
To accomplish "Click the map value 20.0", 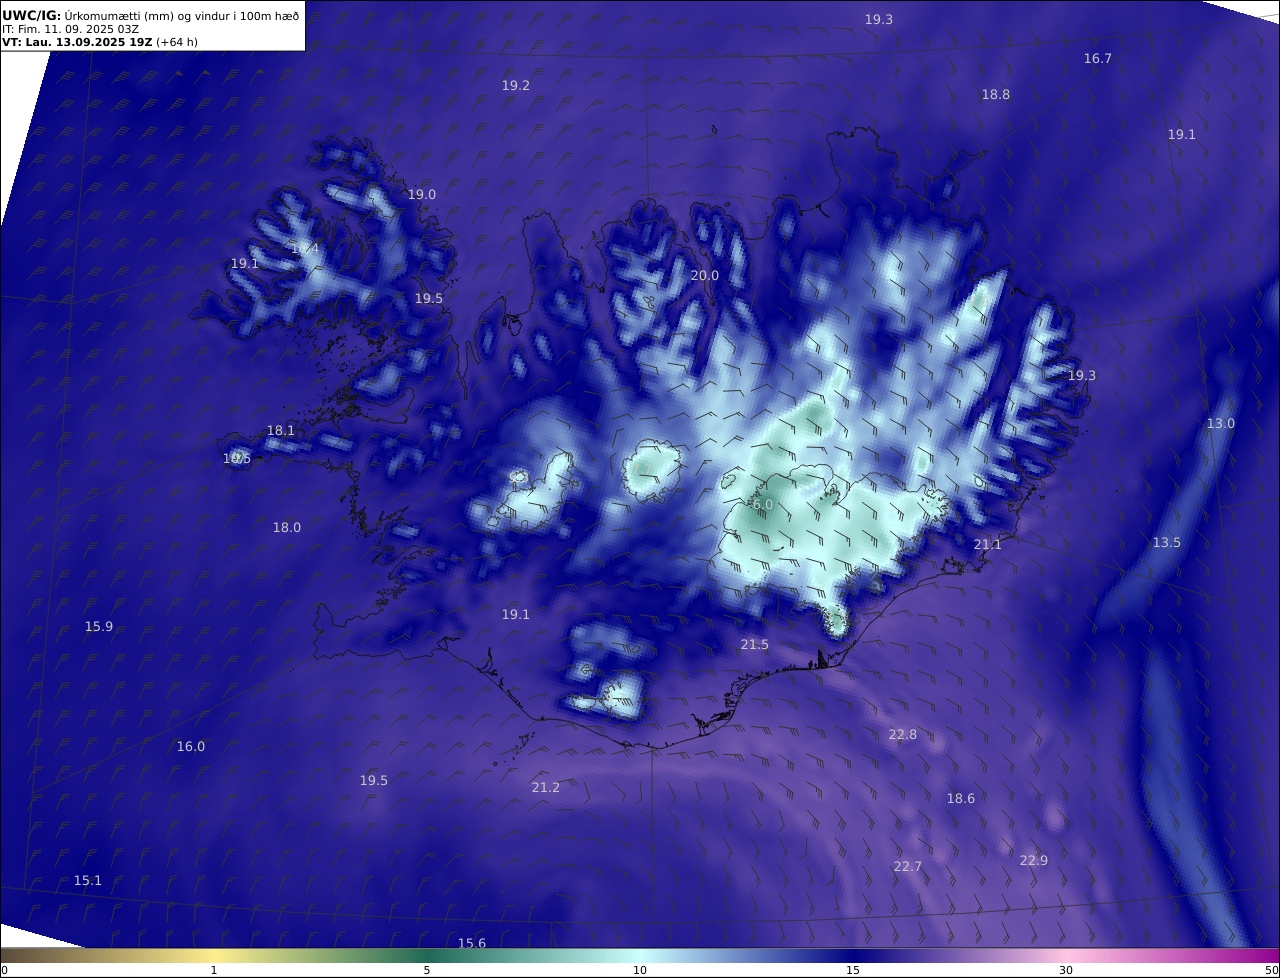I will pos(705,276).
